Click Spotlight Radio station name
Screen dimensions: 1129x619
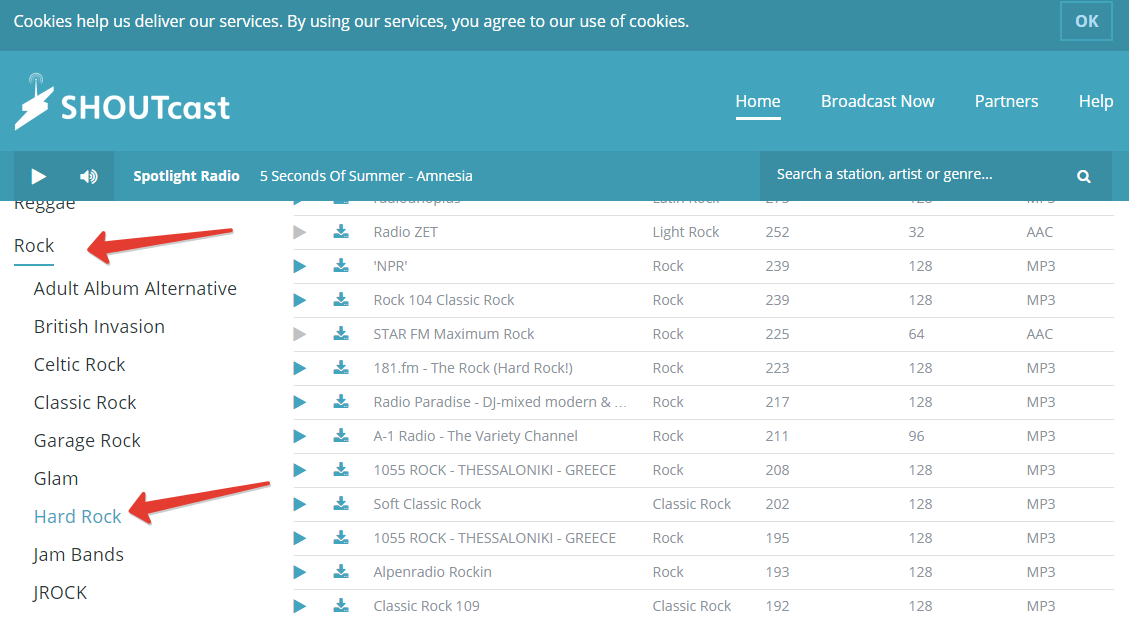pos(186,176)
